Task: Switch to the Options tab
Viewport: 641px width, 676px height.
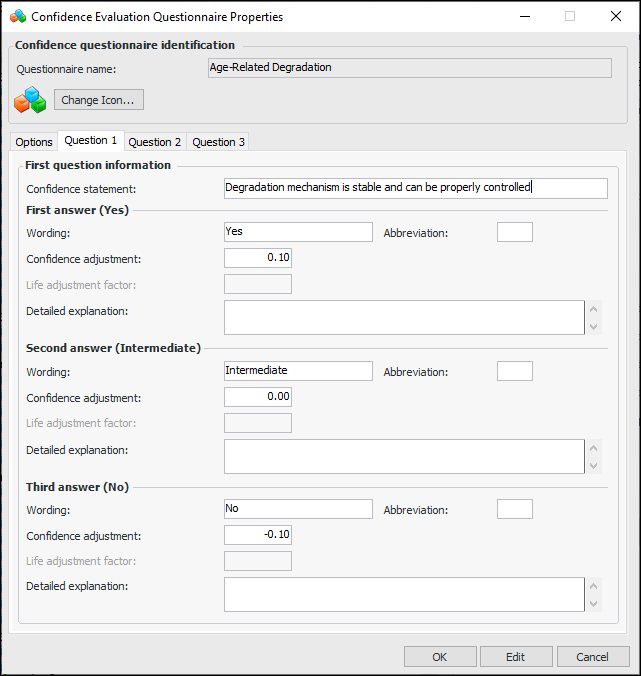Action: (x=34, y=142)
